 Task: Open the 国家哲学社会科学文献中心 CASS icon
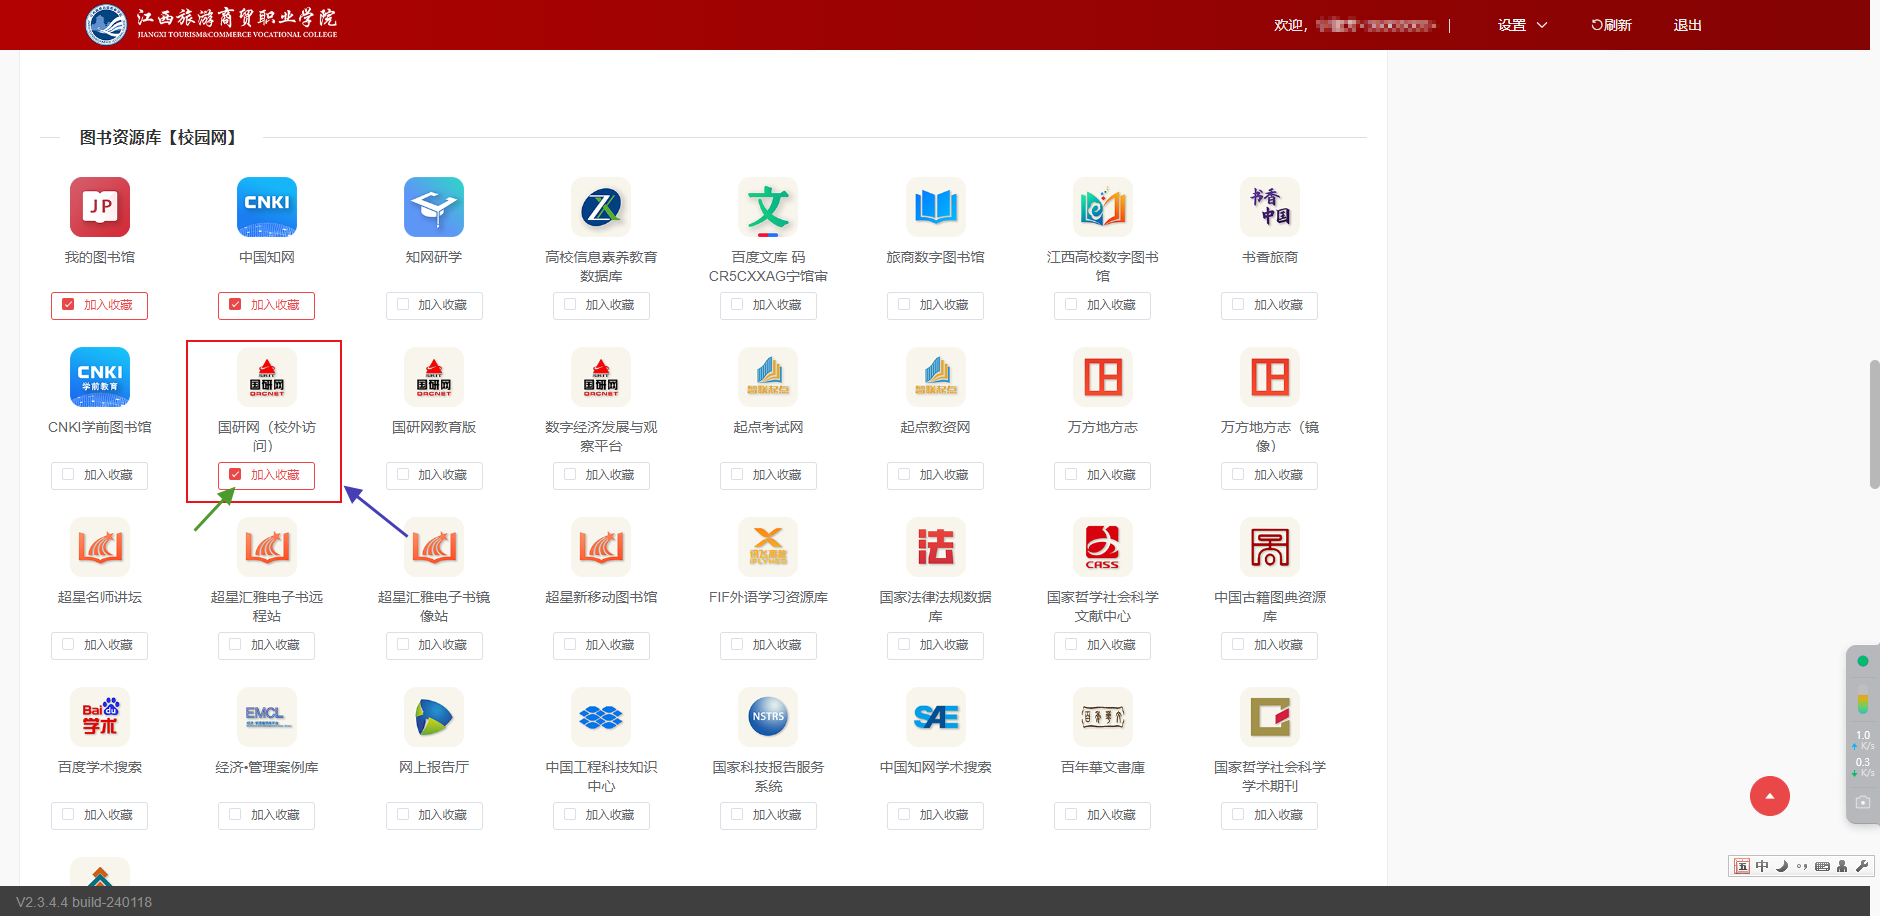pyautogui.click(x=1103, y=547)
